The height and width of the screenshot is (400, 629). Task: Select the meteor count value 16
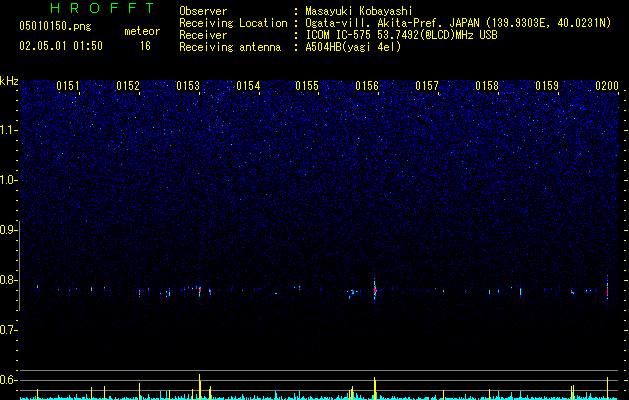[145, 46]
